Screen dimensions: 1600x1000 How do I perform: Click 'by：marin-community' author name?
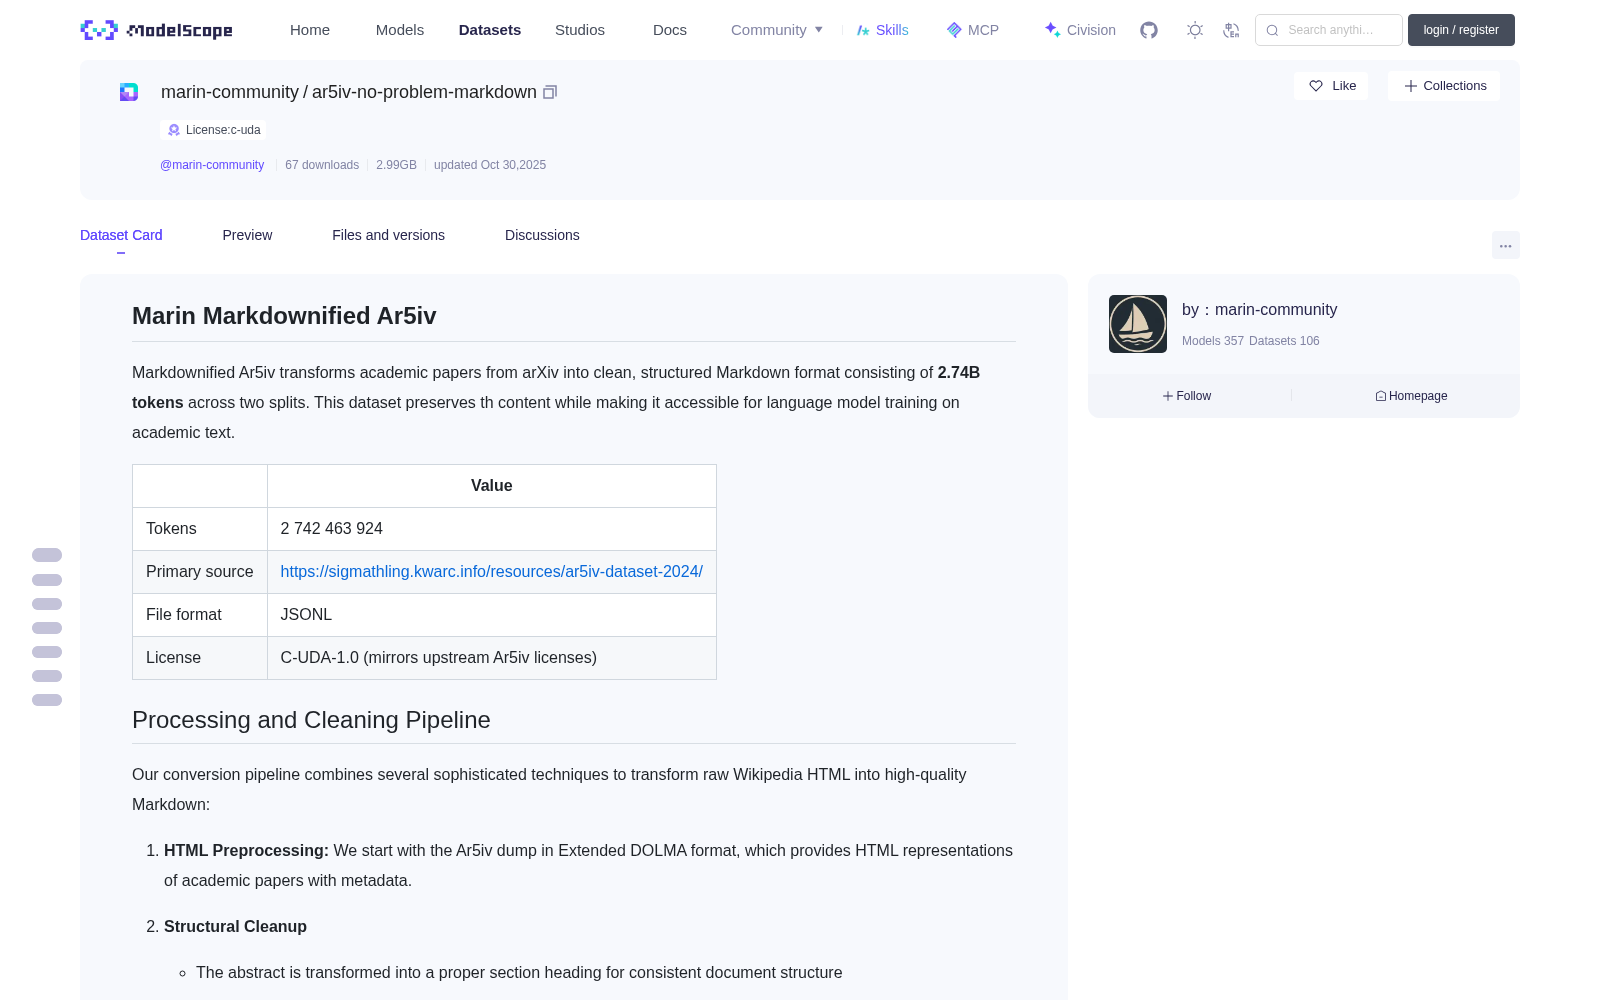pyautogui.click(x=1259, y=310)
